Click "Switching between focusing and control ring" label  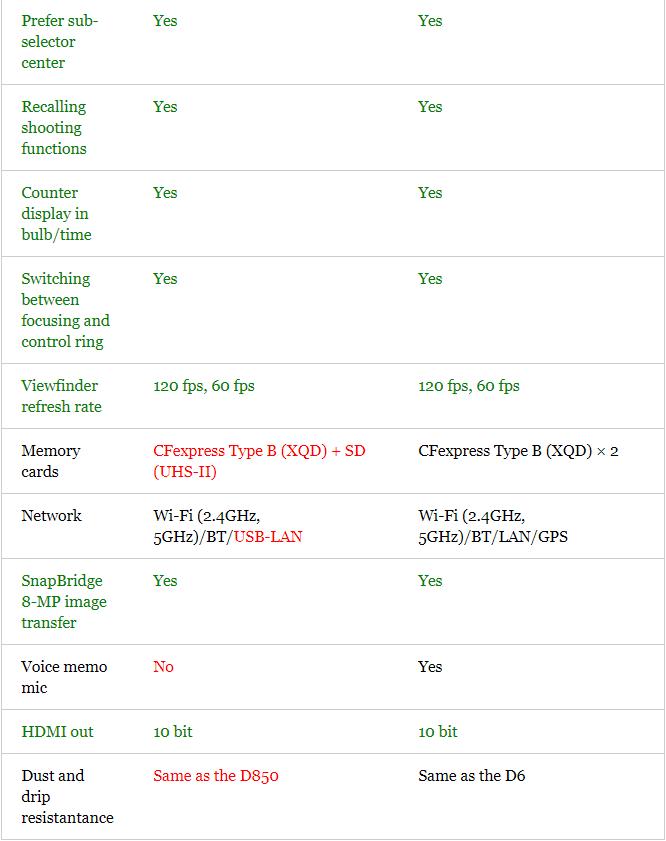pos(65,310)
